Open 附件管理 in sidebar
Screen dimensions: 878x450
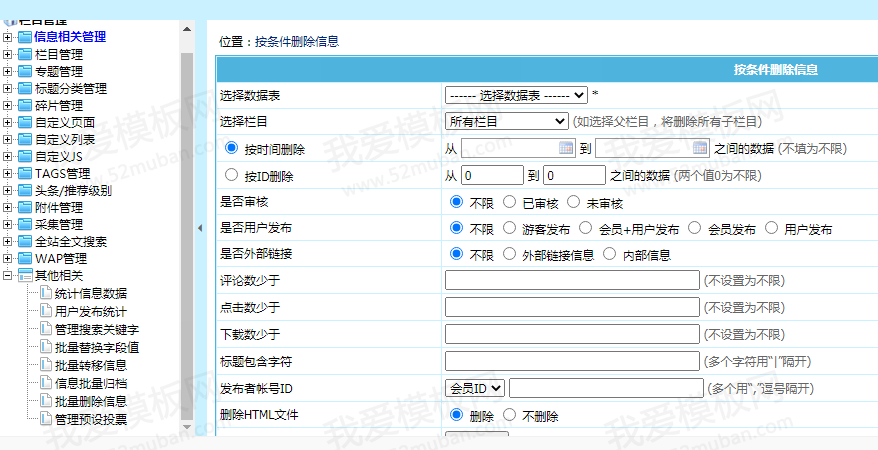click(x=59, y=208)
